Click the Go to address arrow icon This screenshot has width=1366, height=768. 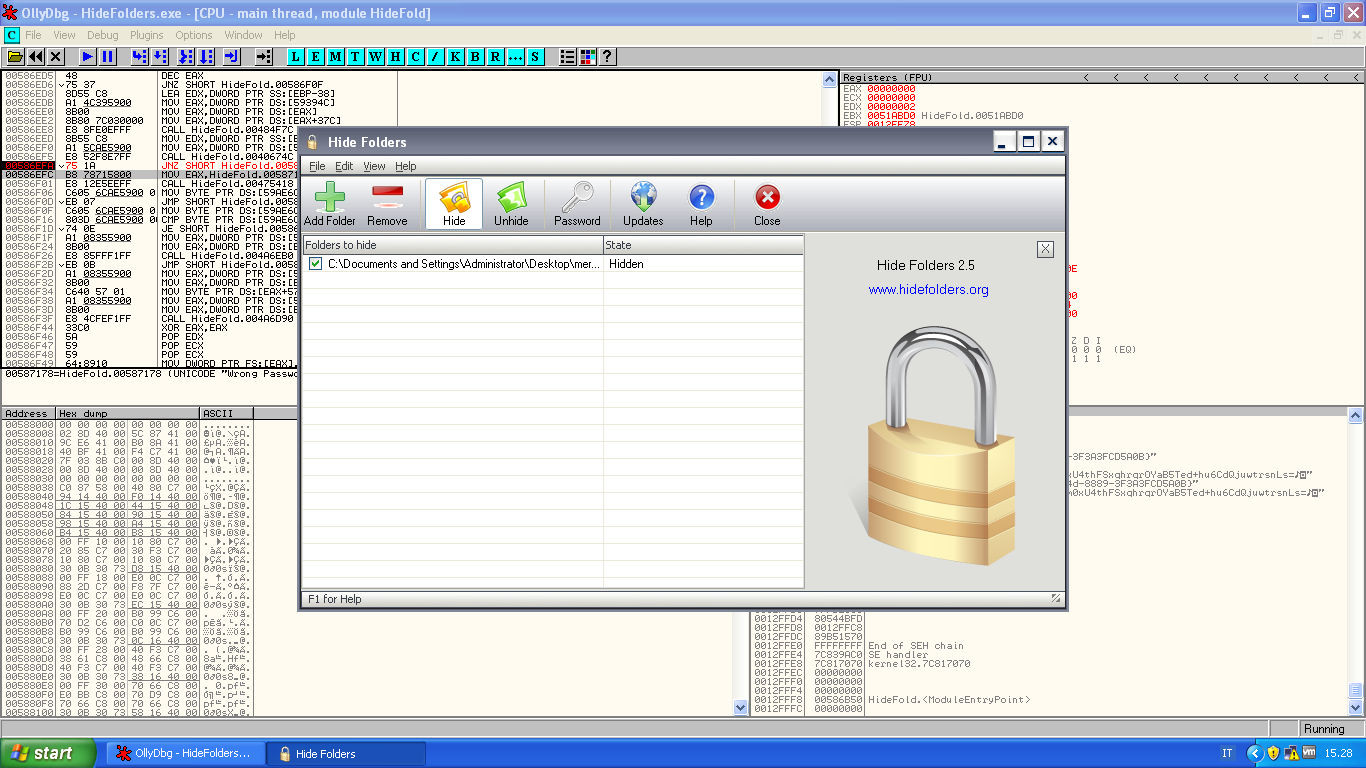click(263, 57)
